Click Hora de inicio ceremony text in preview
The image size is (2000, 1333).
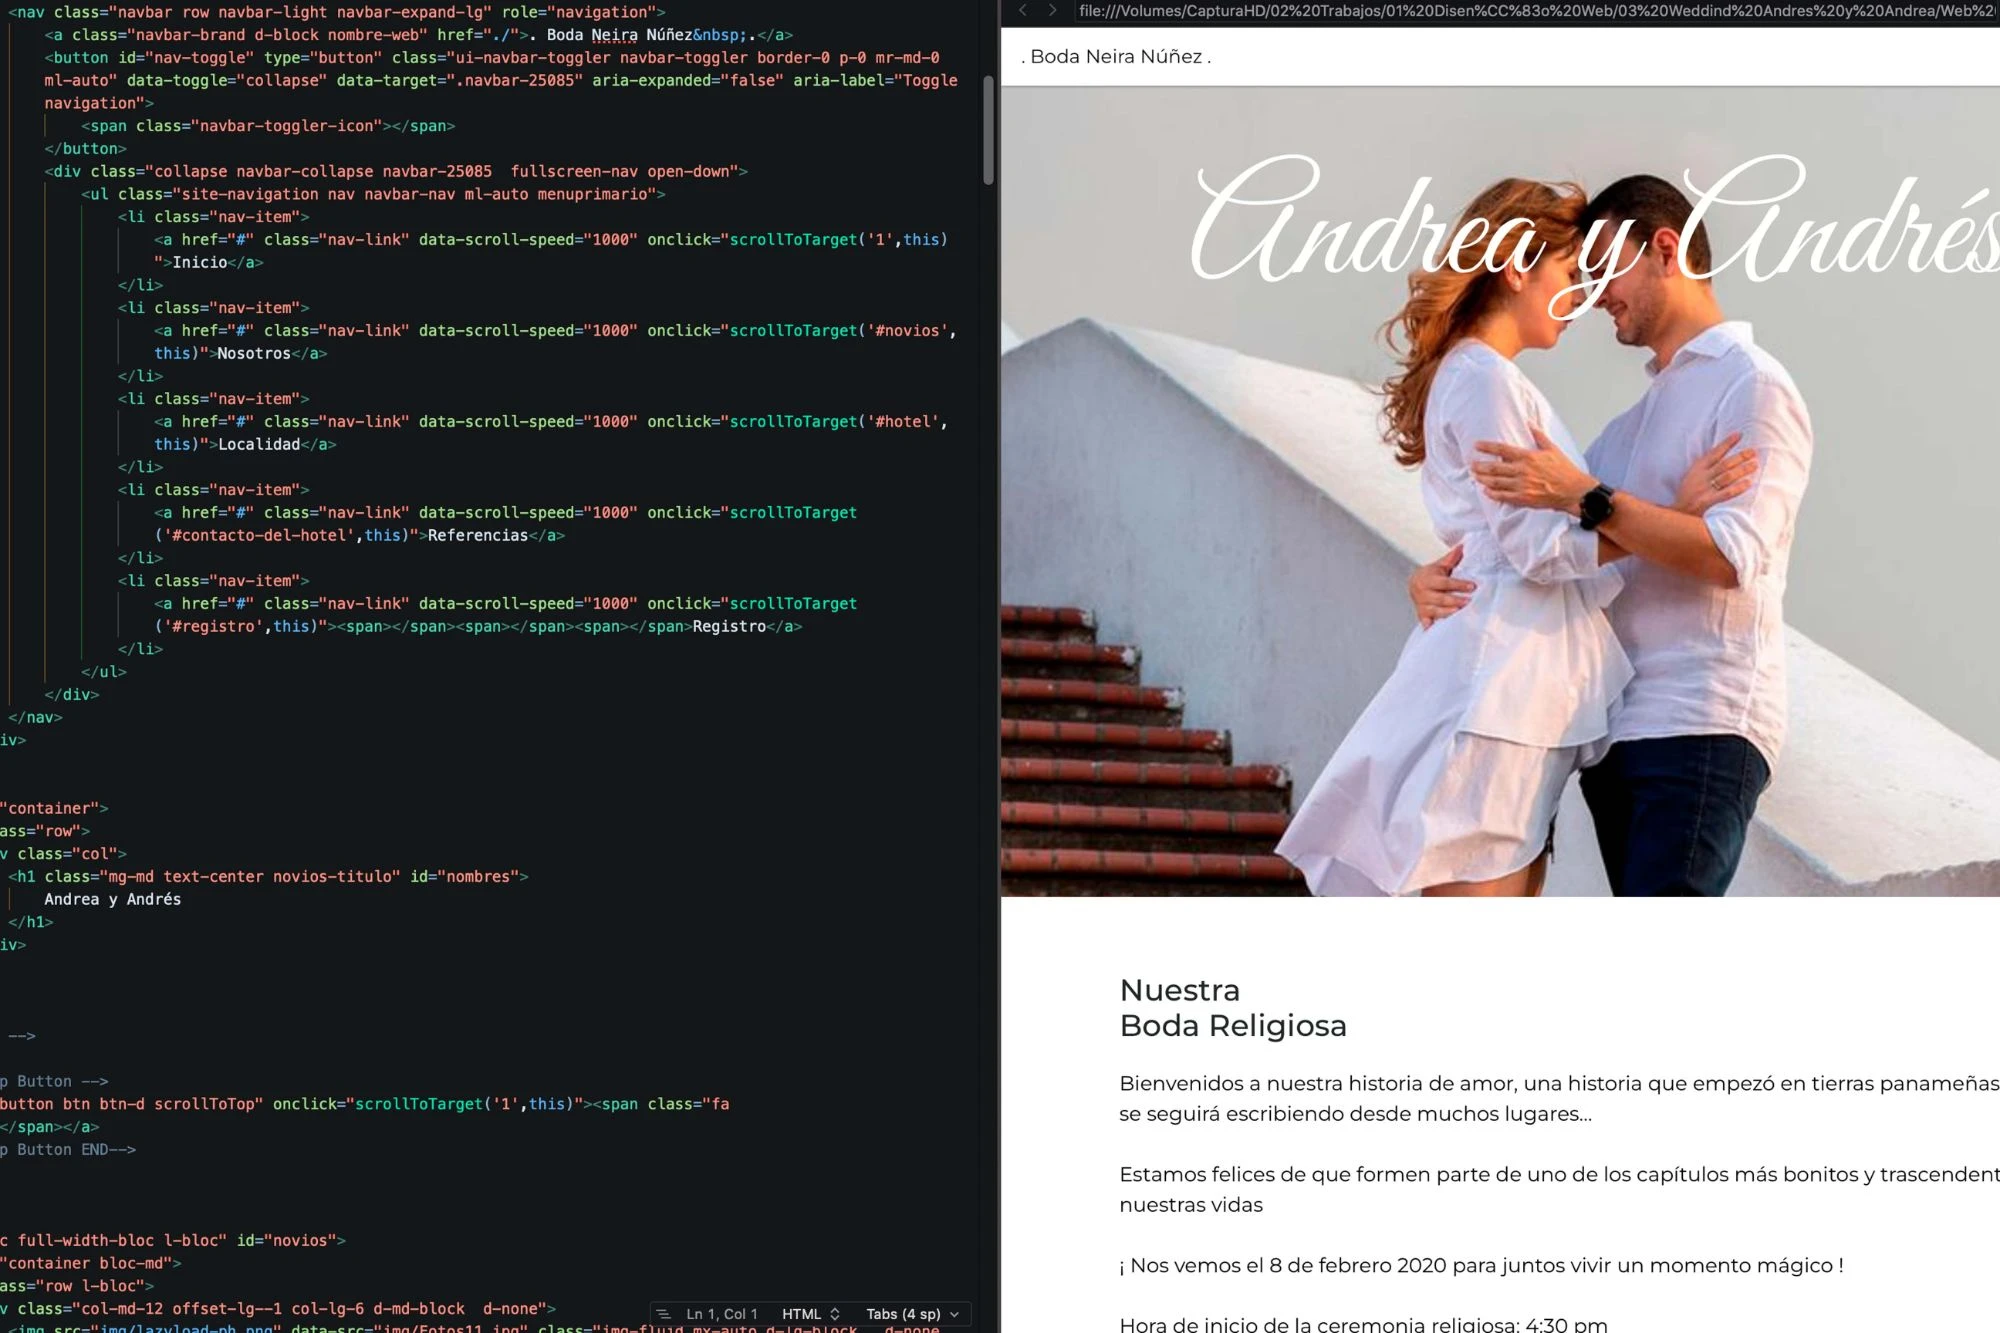click(x=1362, y=1324)
